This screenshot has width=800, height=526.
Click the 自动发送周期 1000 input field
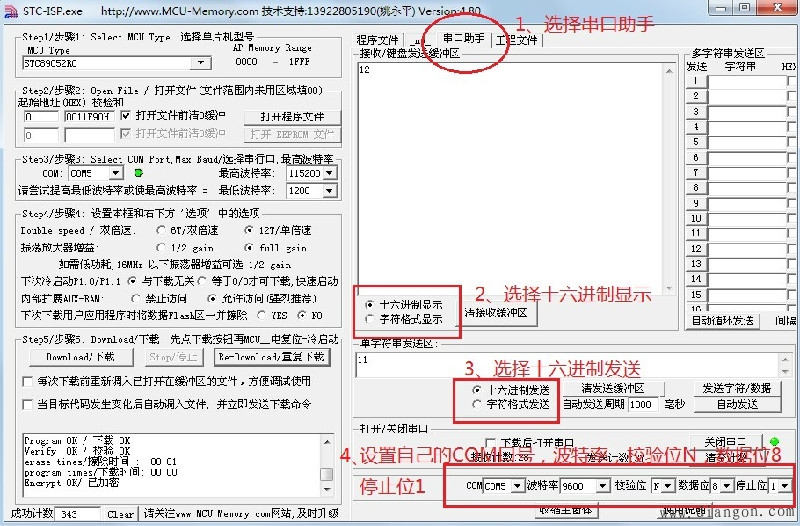(x=643, y=405)
